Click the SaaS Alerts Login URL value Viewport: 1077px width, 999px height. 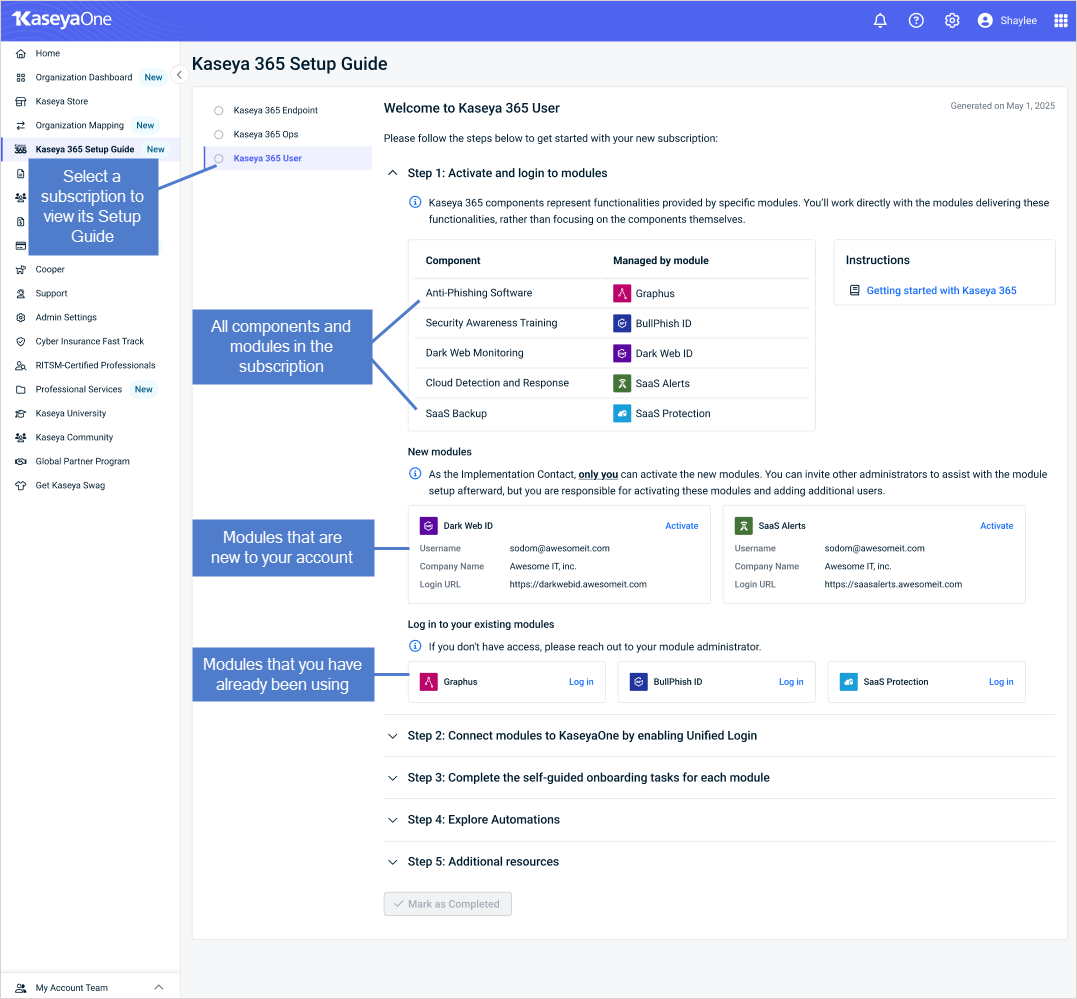[x=893, y=585]
